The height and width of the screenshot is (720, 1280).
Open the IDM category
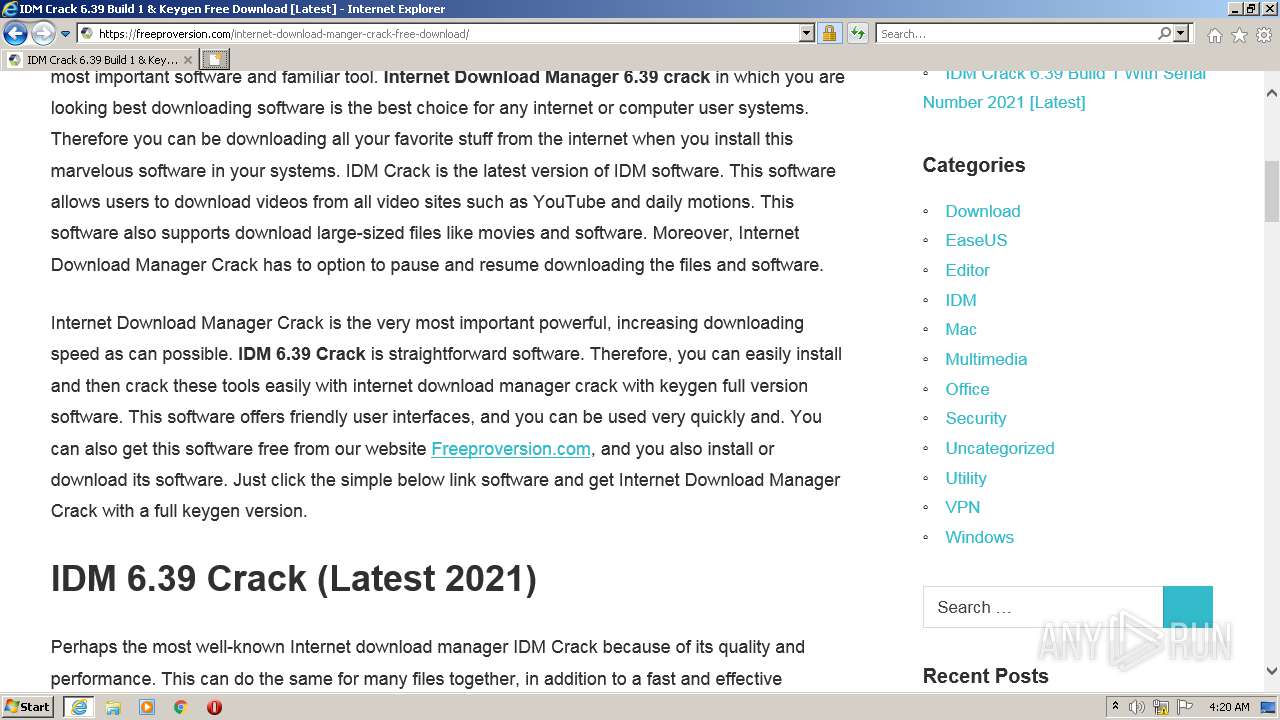coord(961,300)
